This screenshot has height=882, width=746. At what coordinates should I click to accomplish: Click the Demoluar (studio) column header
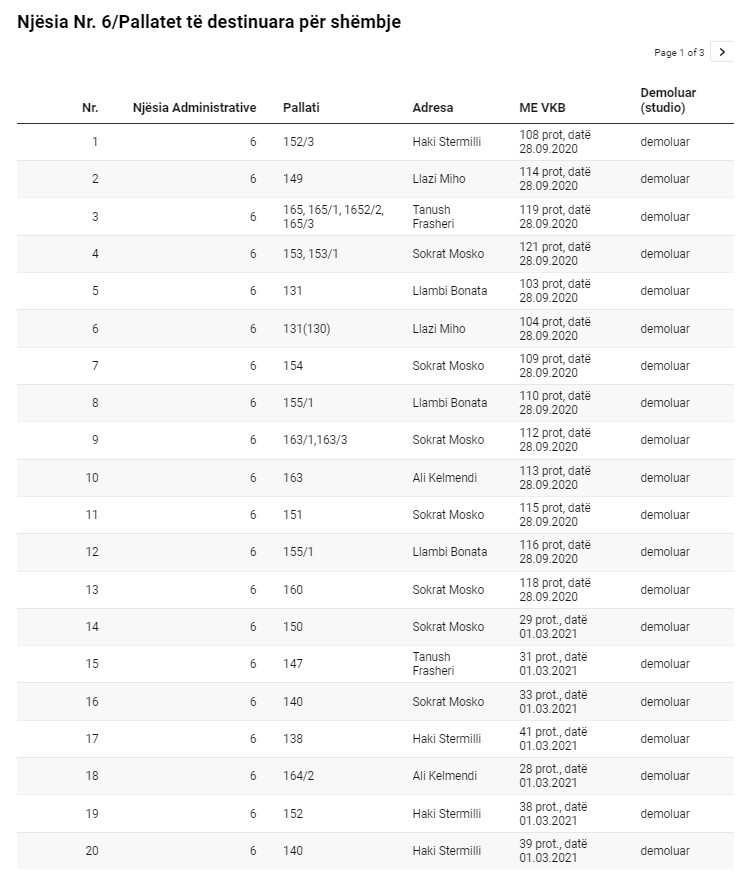pos(668,100)
